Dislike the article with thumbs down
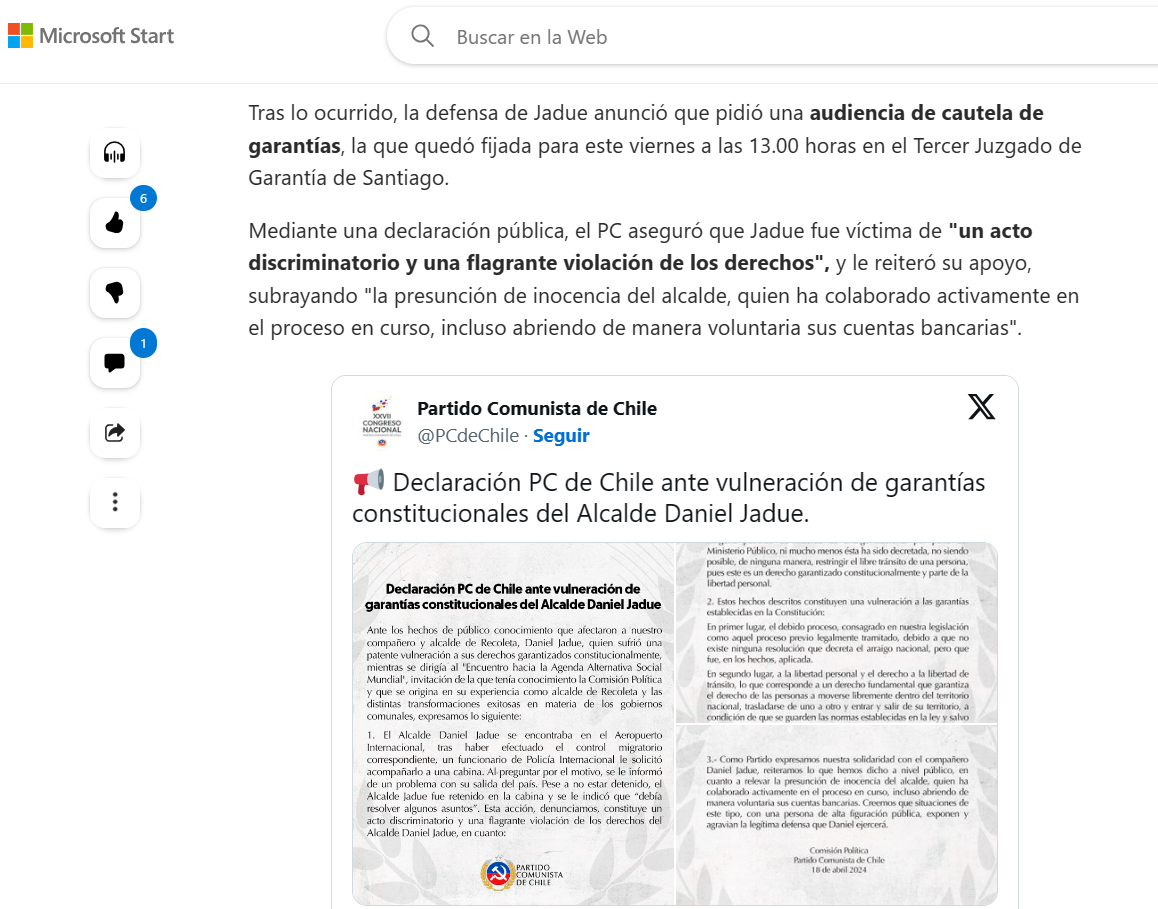 (114, 292)
